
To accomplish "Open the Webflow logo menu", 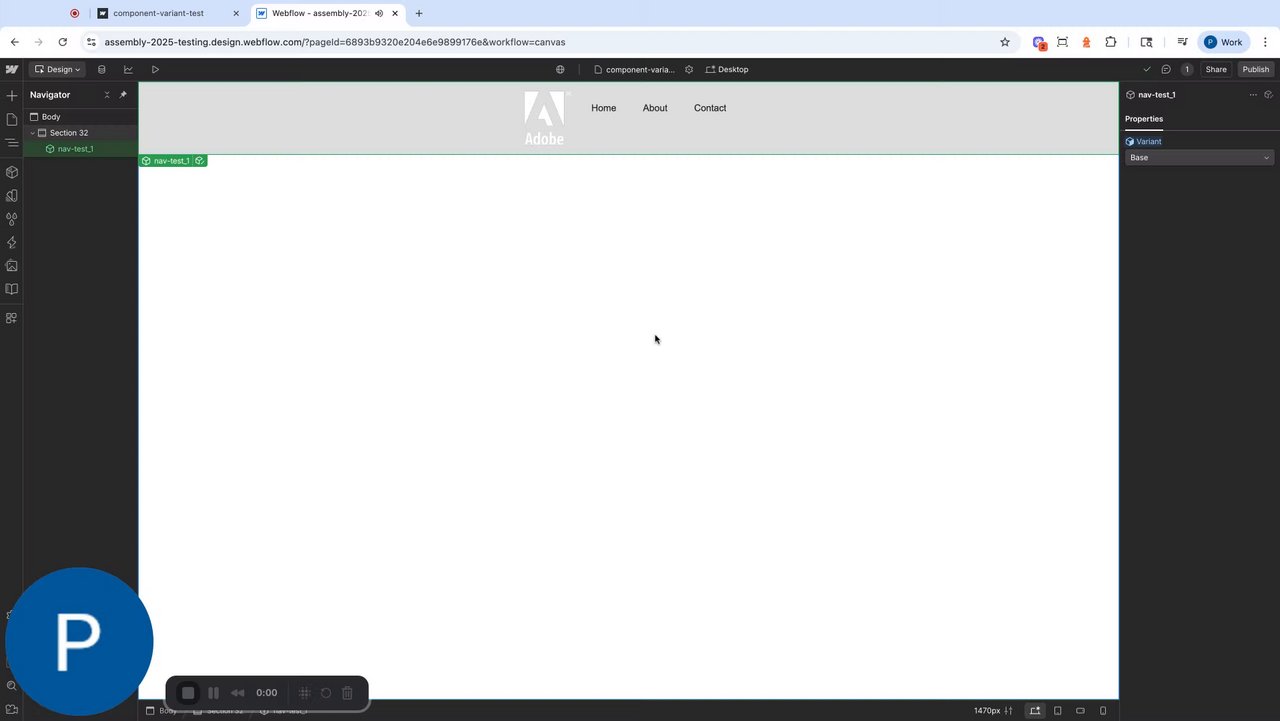I will point(12,70).
